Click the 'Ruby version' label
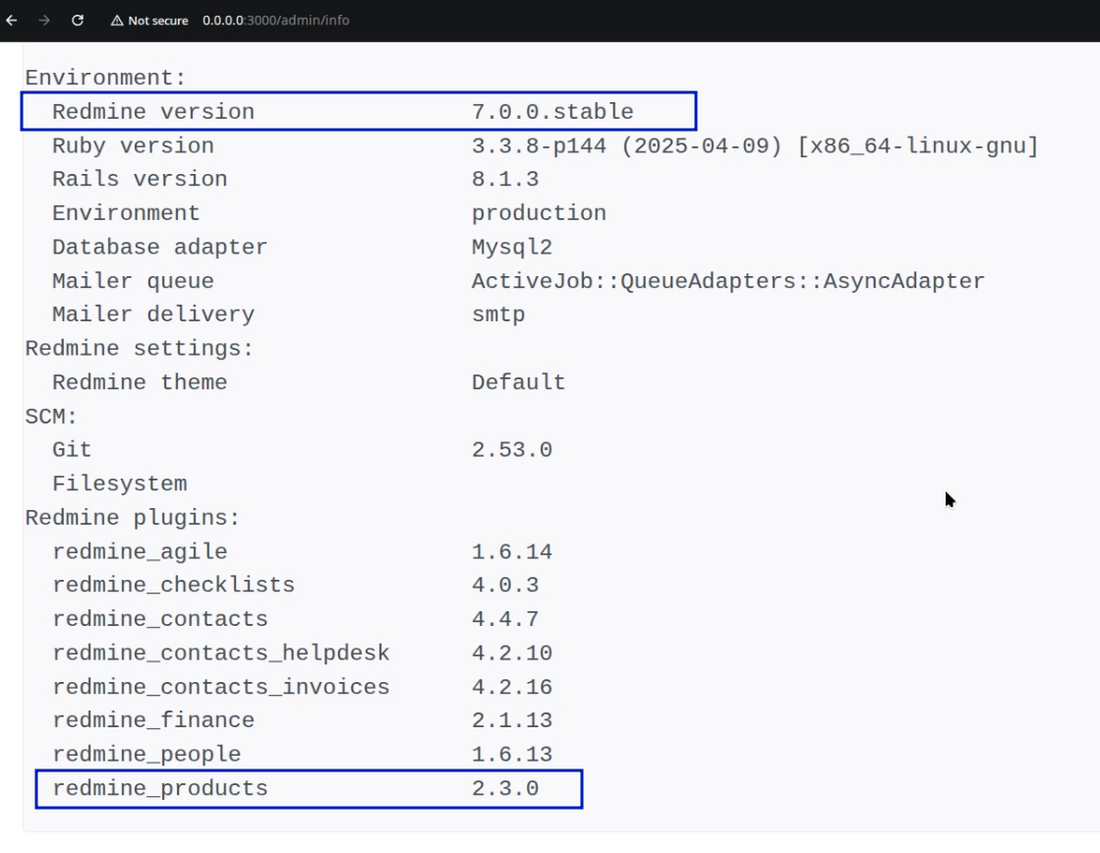 point(133,146)
